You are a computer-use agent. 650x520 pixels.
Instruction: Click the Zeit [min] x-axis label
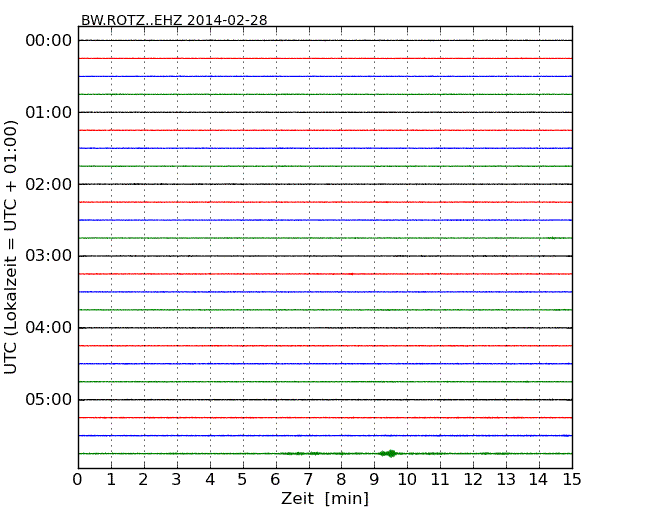coord(325,498)
